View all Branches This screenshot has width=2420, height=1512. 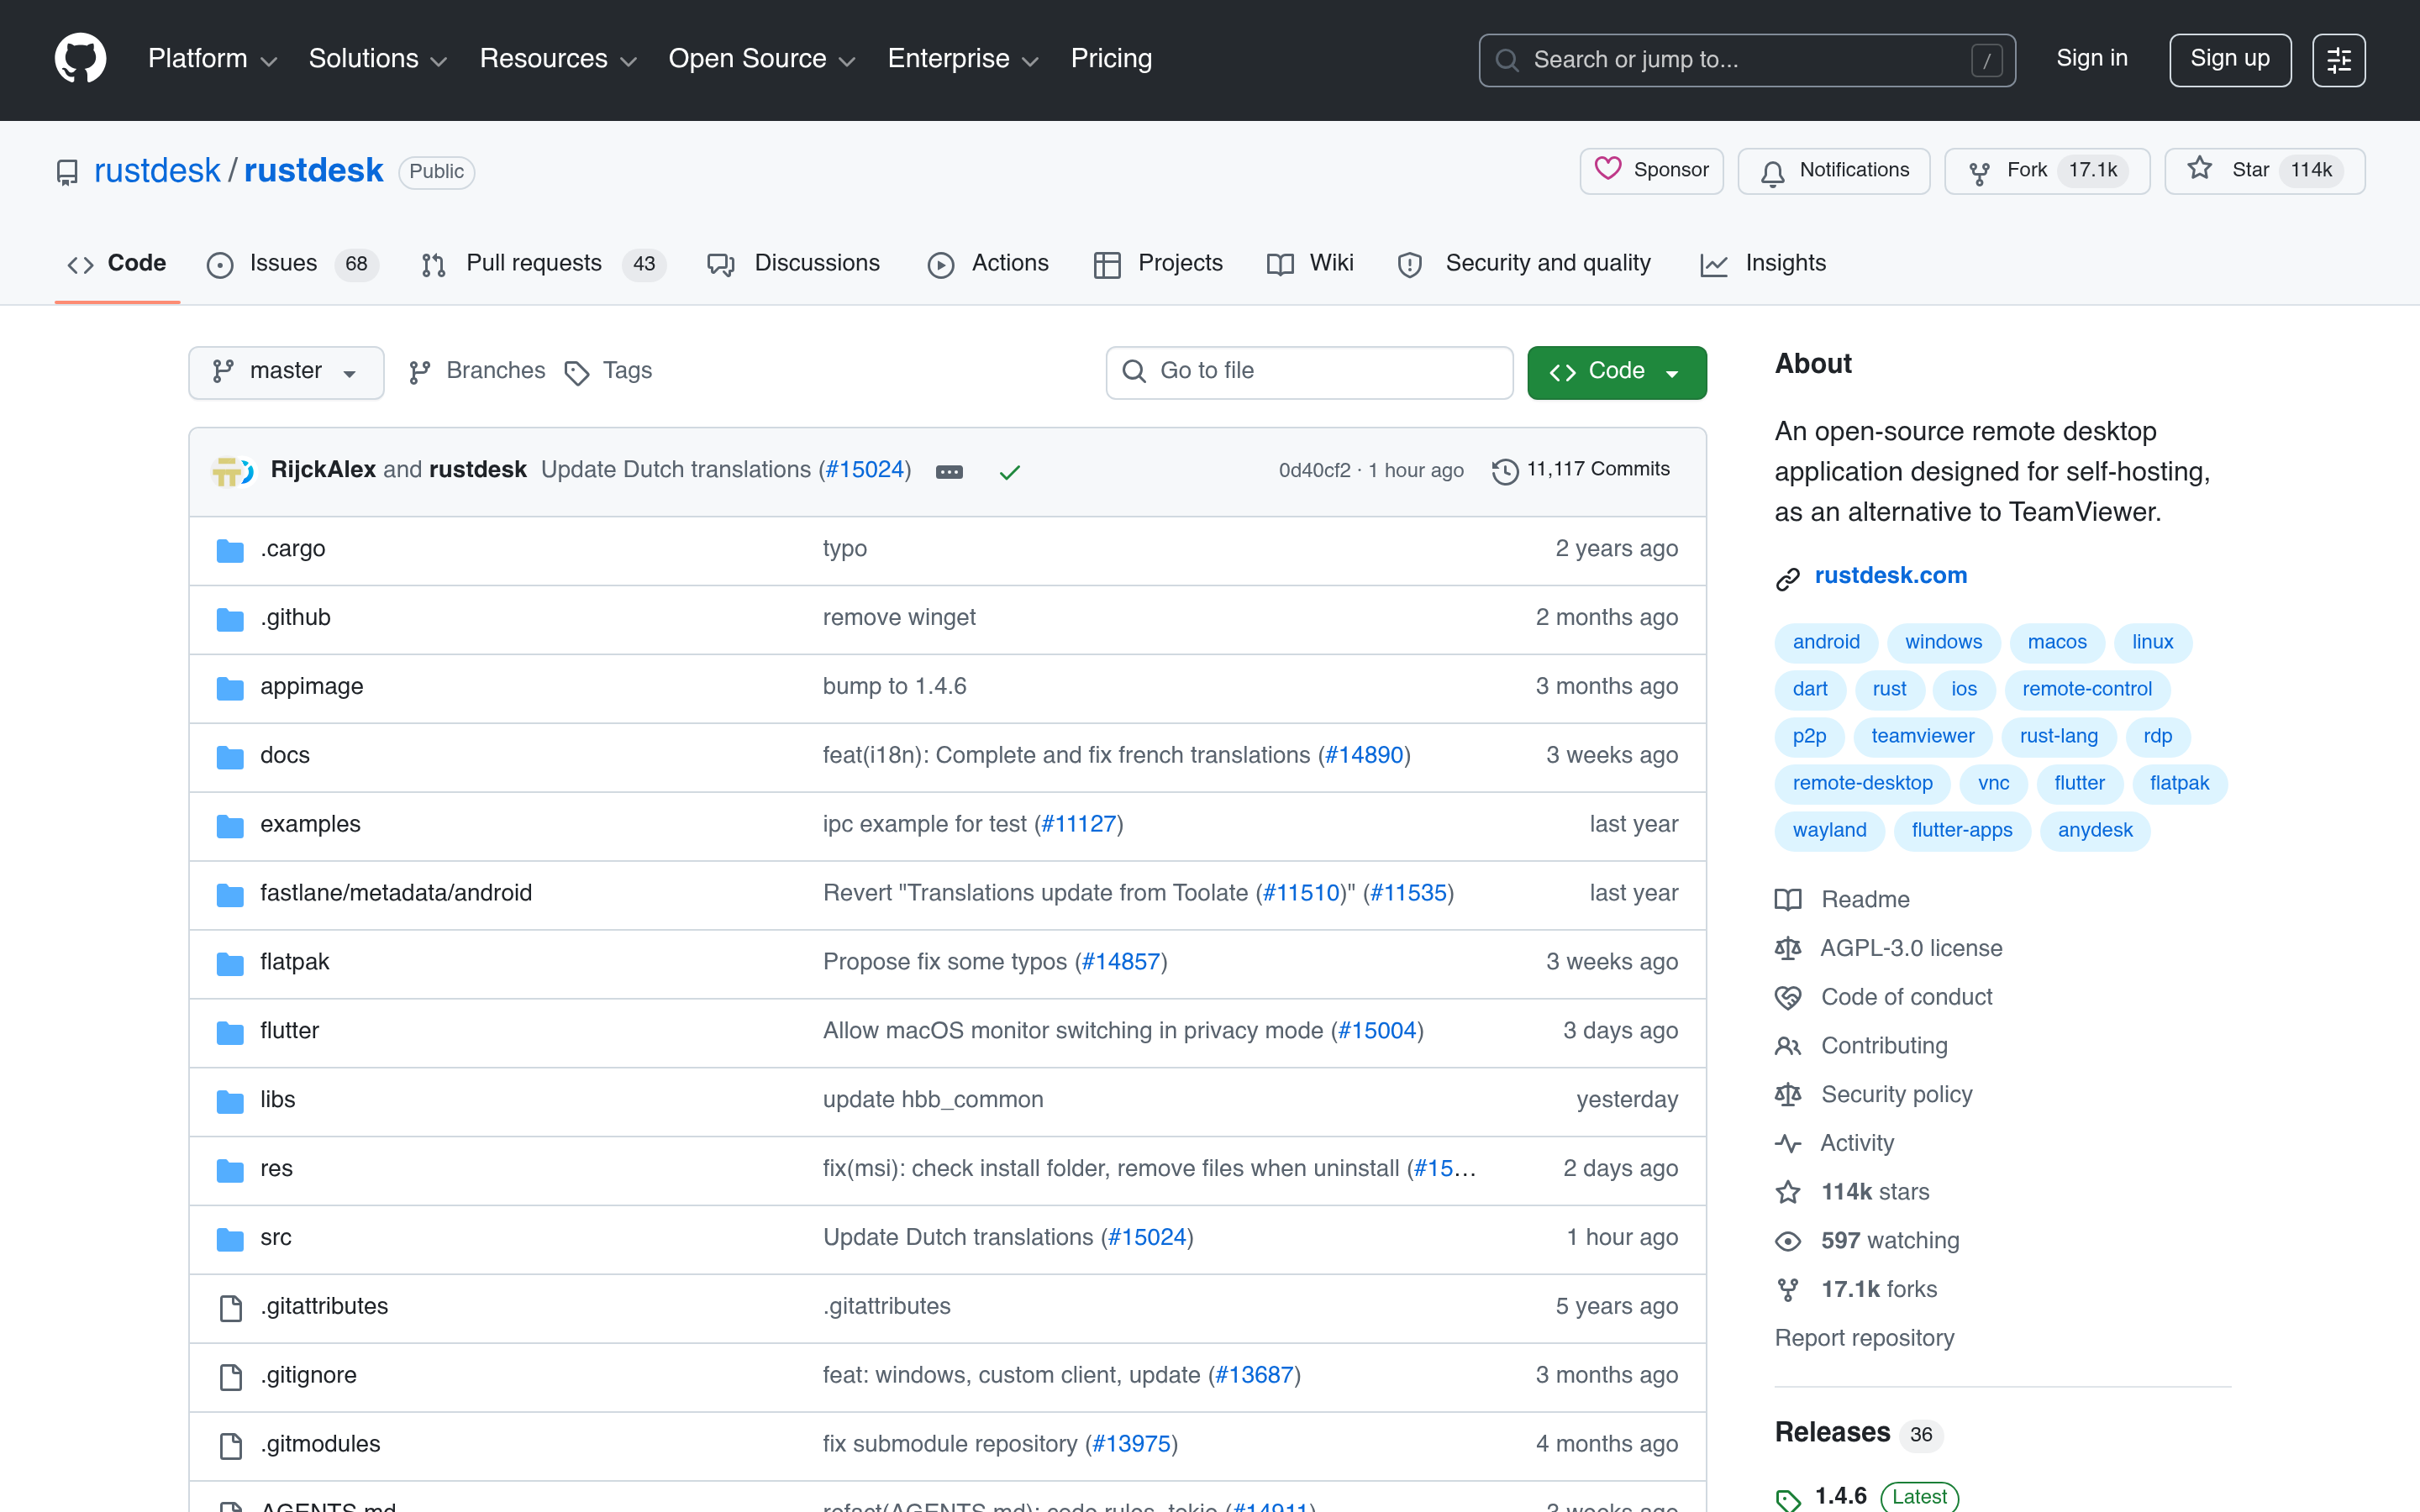coord(477,371)
